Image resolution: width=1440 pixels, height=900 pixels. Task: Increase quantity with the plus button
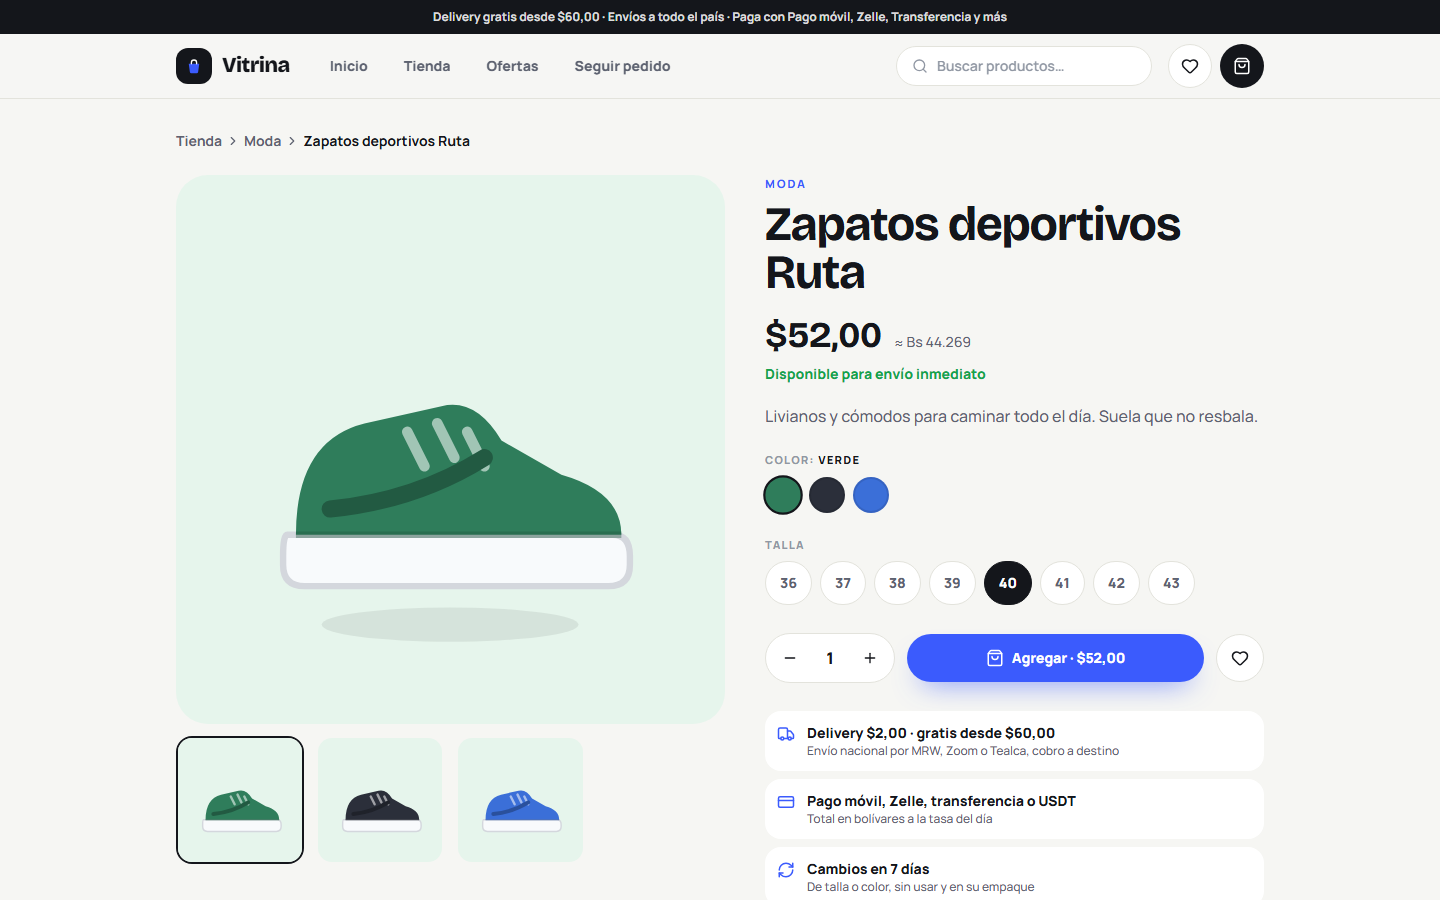click(x=870, y=658)
